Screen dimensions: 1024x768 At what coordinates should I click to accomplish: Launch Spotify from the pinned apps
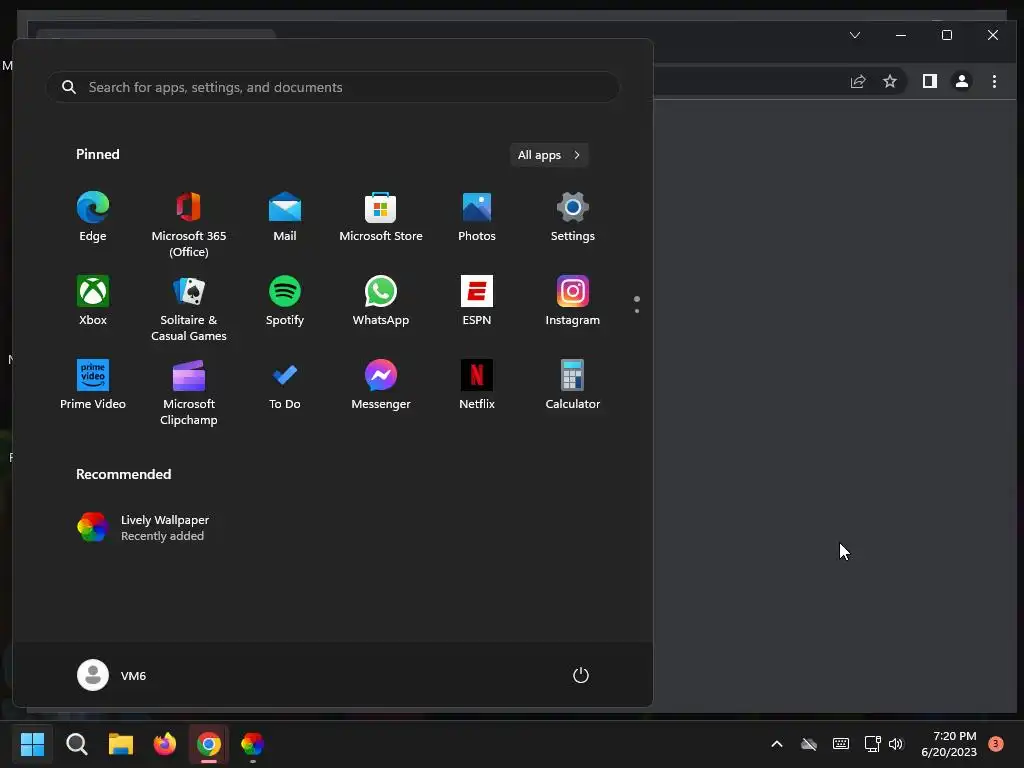pos(285,301)
